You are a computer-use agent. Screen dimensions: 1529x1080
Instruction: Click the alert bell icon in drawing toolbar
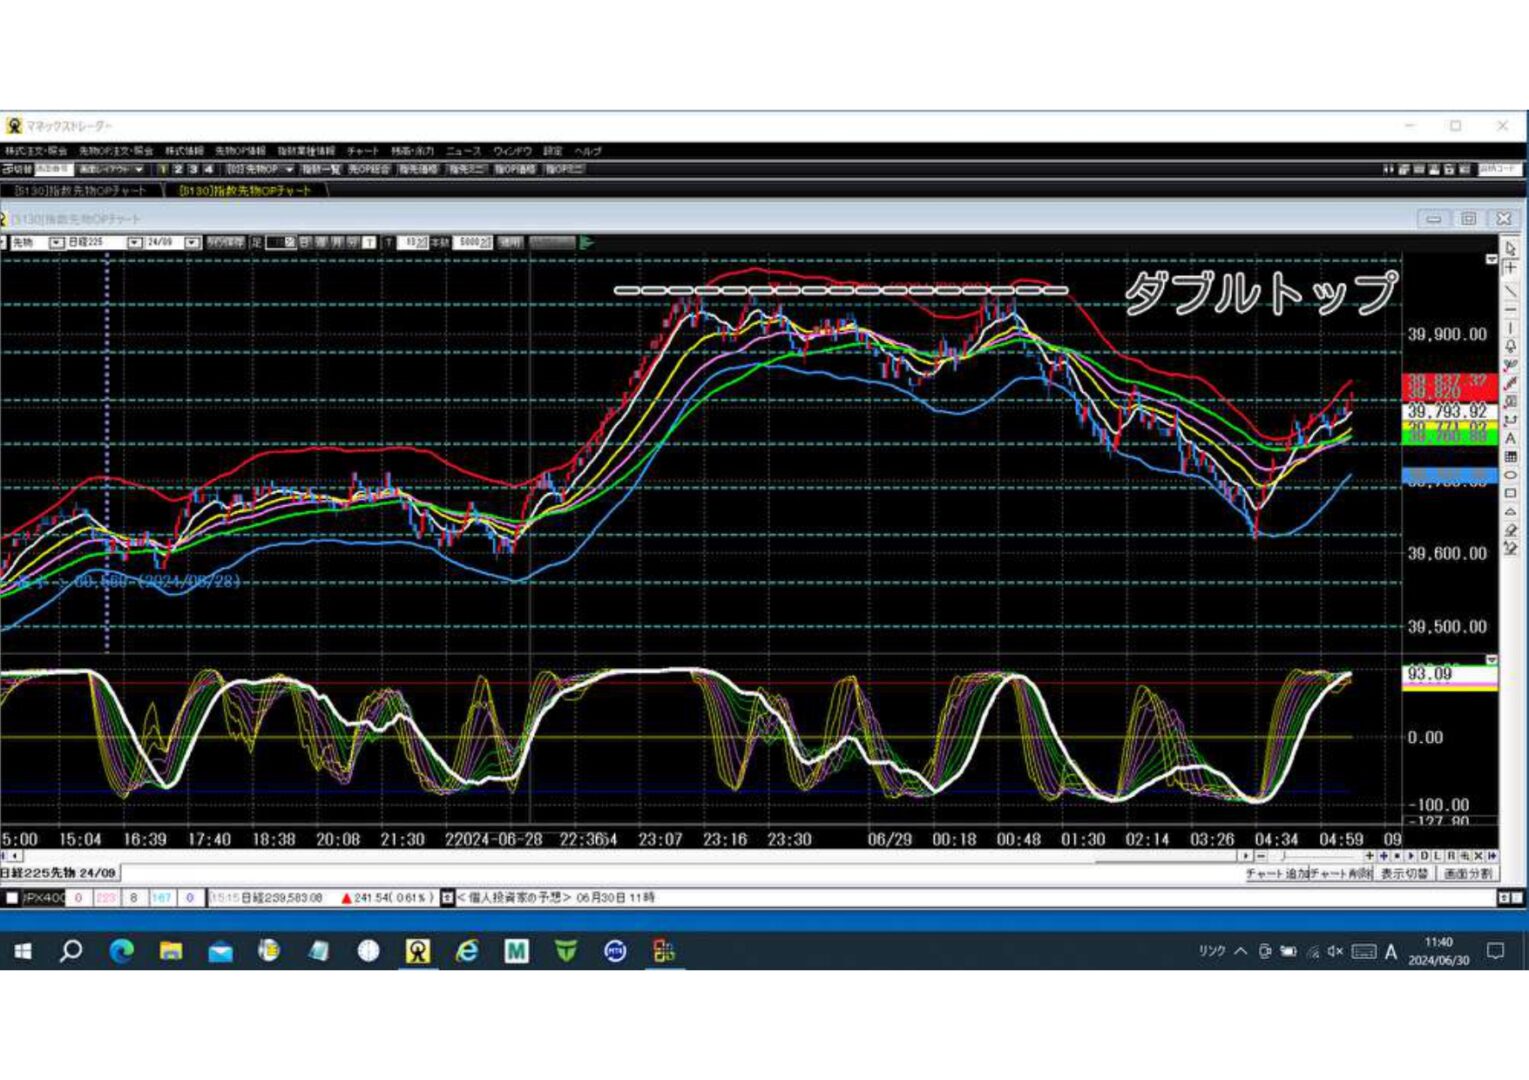(1510, 346)
